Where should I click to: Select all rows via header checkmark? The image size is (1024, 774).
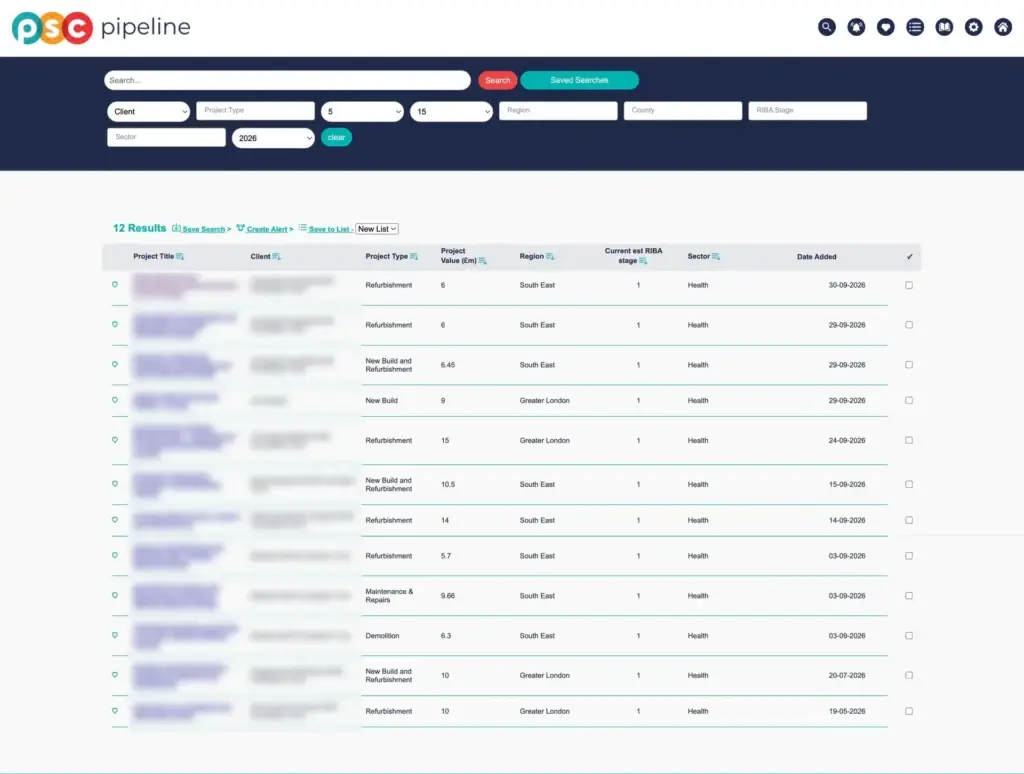pyautogui.click(x=910, y=257)
